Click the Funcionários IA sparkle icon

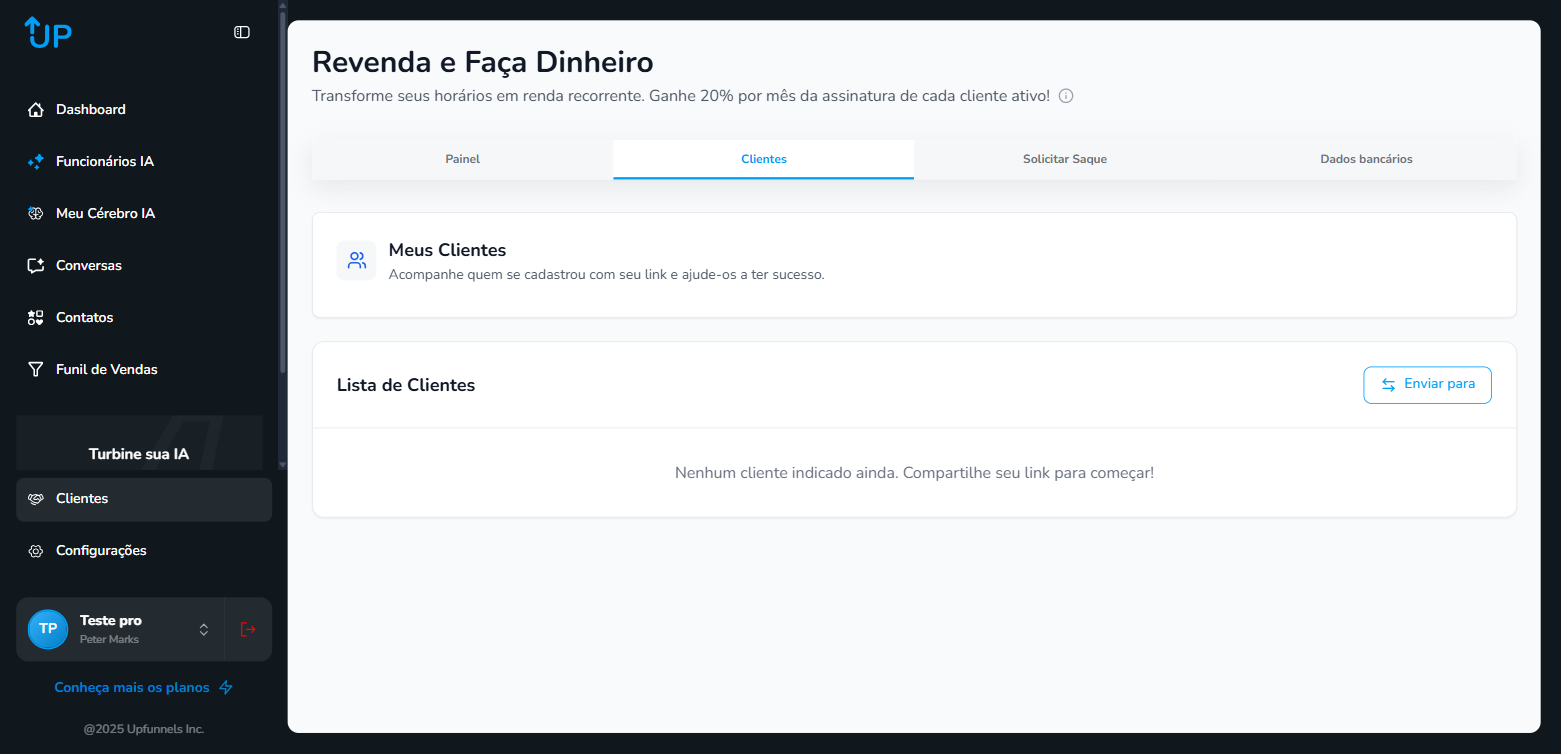point(36,162)
